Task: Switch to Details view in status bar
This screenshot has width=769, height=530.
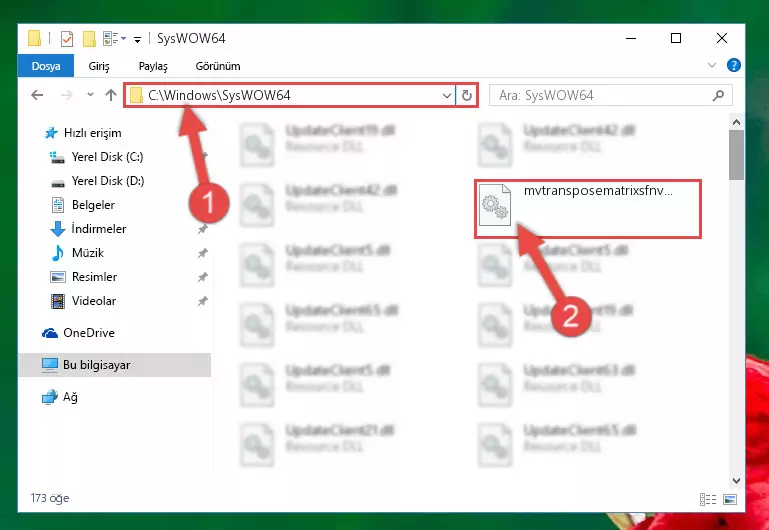Action: coord(708,500)
